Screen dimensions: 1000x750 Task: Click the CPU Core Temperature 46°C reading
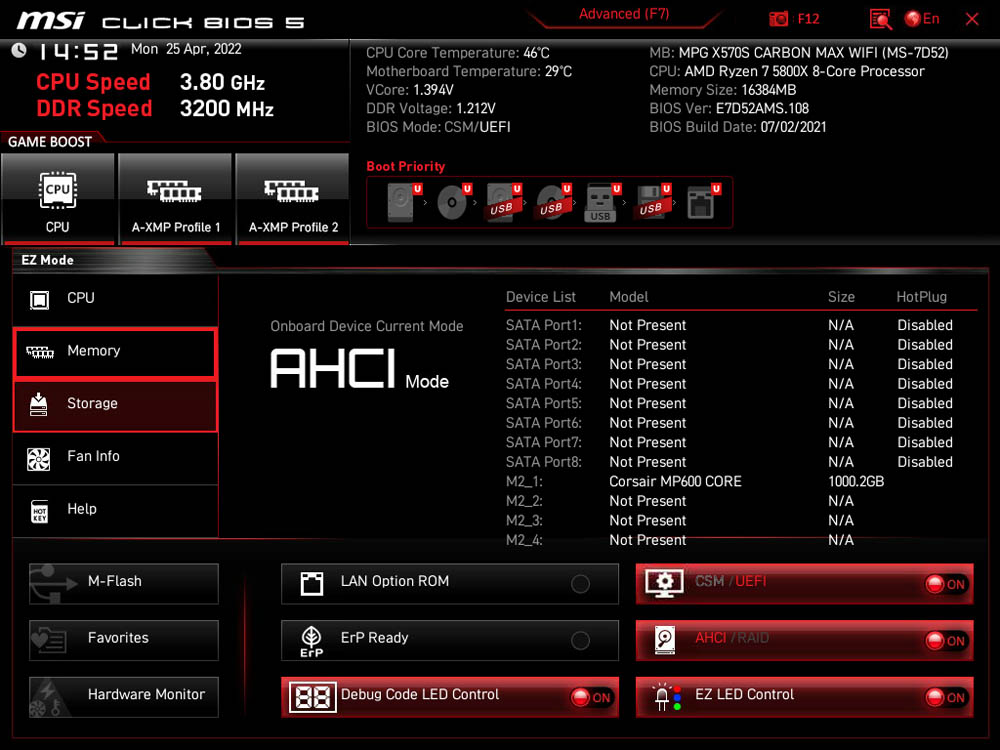458,53
